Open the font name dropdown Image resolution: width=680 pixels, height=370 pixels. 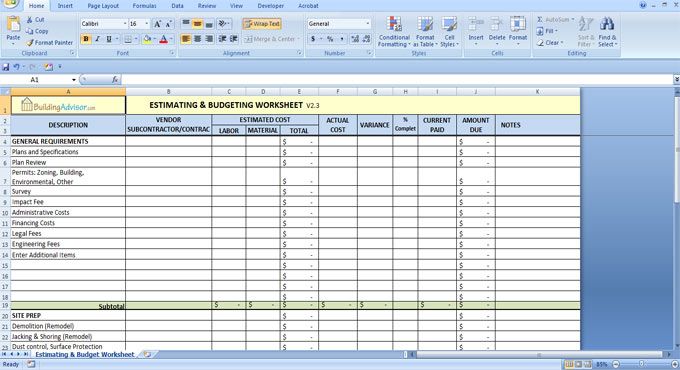125,24
